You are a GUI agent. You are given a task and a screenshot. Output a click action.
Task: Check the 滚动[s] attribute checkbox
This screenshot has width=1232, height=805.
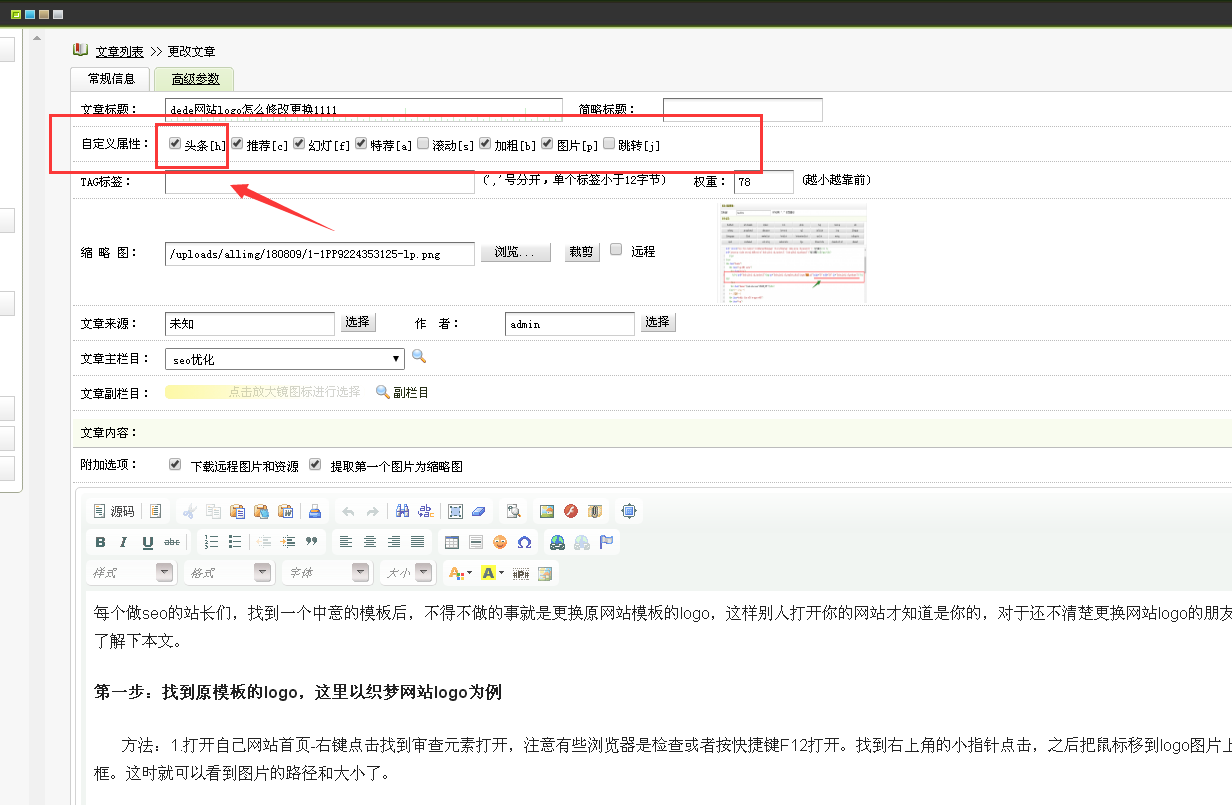423,144
